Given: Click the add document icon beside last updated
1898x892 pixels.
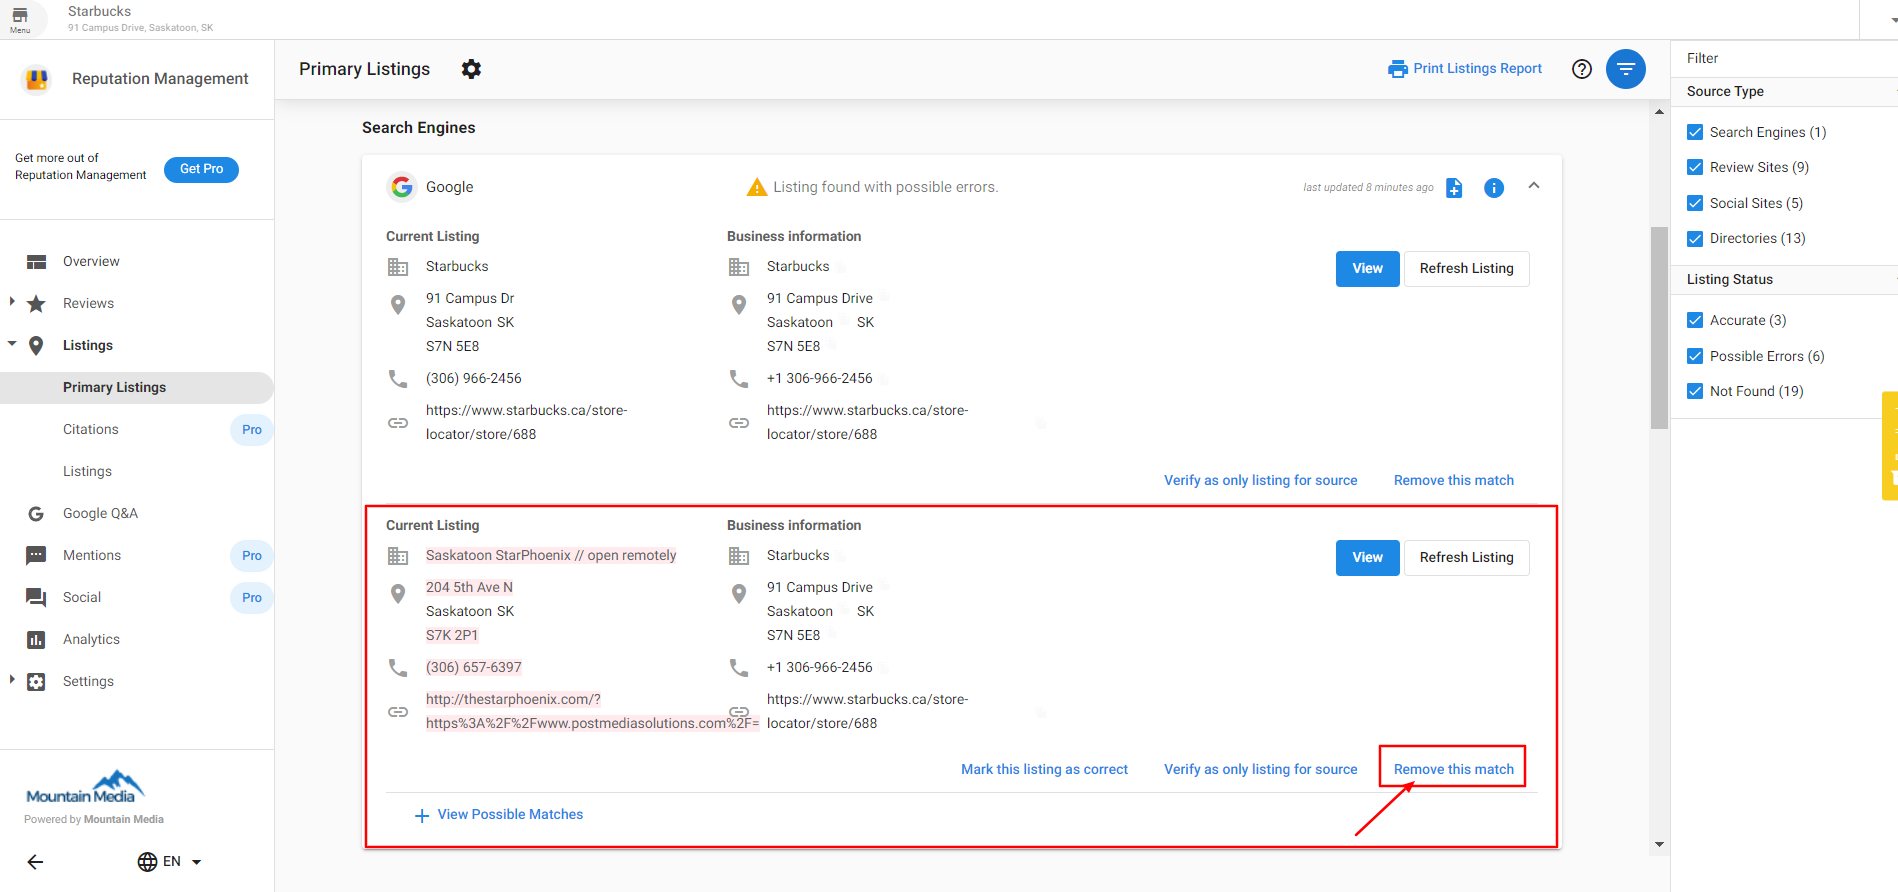Looking at the screenshot, I should coord(1454,188).
